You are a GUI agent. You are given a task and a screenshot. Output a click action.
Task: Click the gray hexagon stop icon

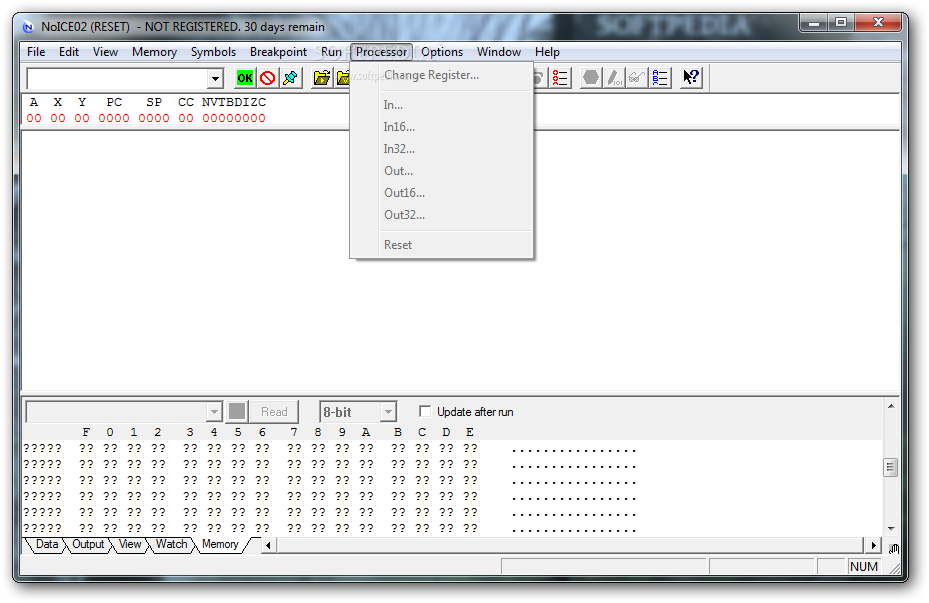pos(591,78)
